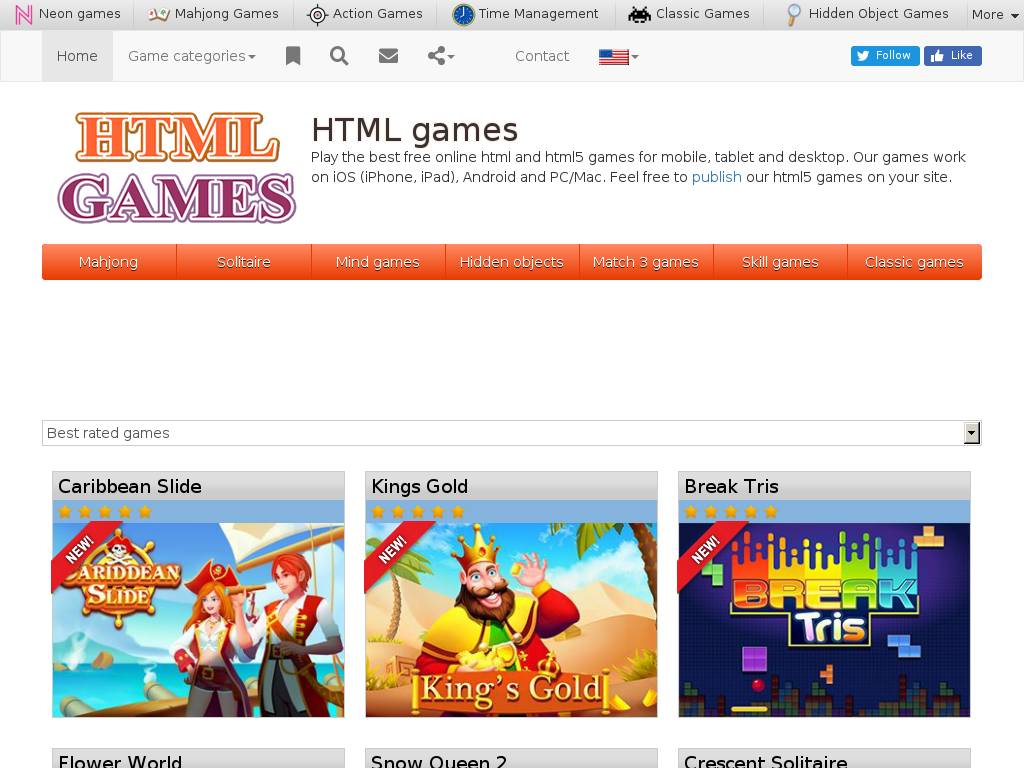Open the US flag language dropdown
The image size is (1024, 768).
tap(618, 57)
